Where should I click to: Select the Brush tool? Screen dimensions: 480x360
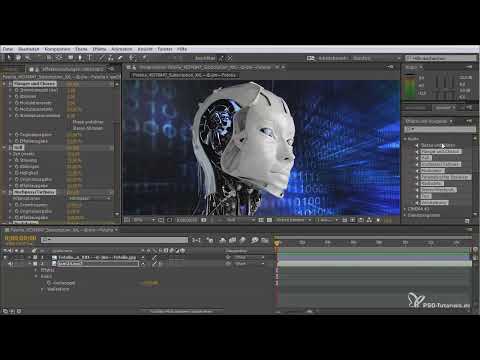click(101, 58)
